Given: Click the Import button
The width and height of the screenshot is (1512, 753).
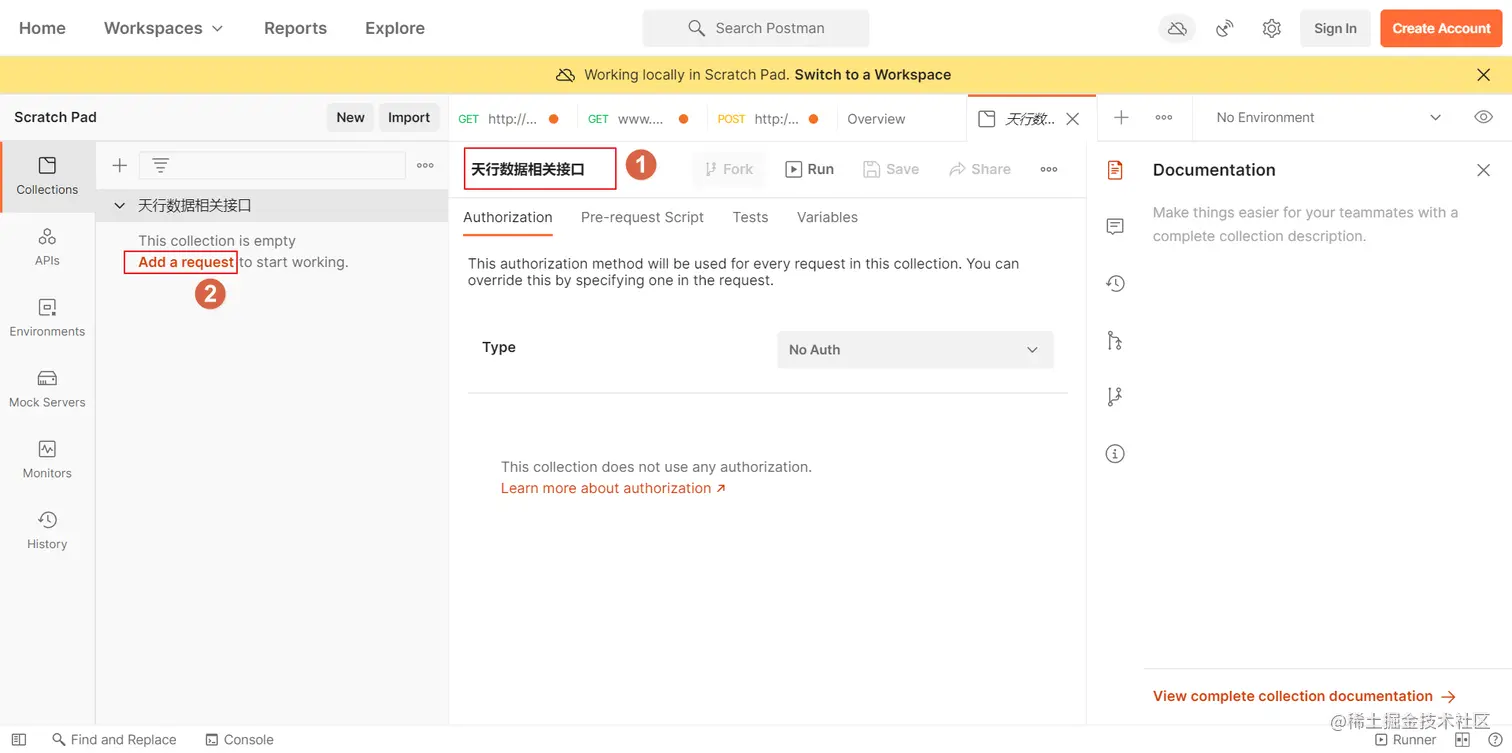Looking at the screenshot, I should (x=409, y=117).
